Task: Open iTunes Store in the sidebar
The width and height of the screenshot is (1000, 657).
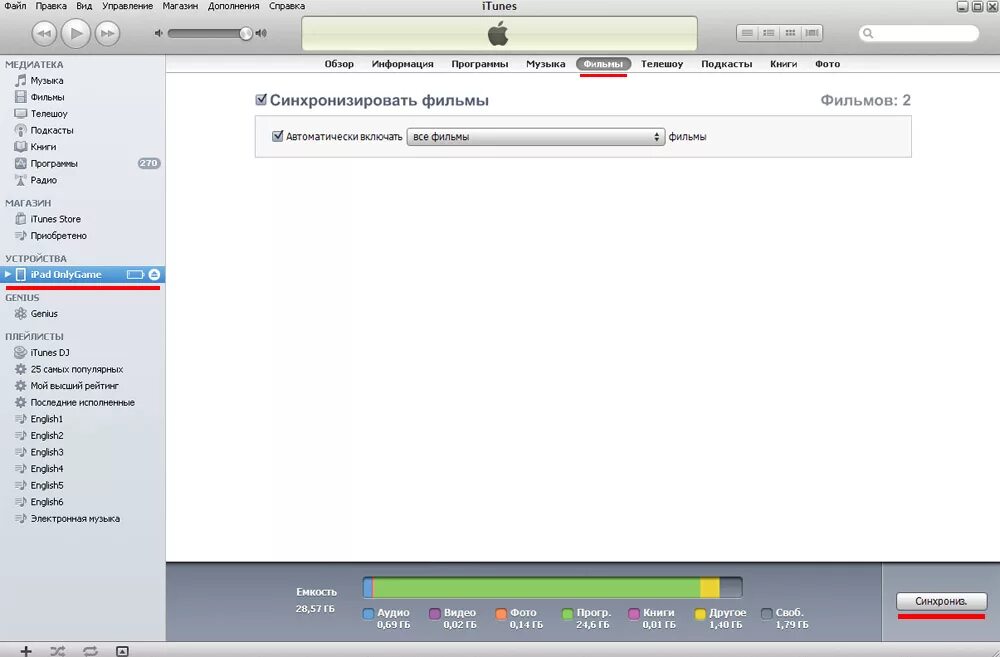Action: coord(83,219)
